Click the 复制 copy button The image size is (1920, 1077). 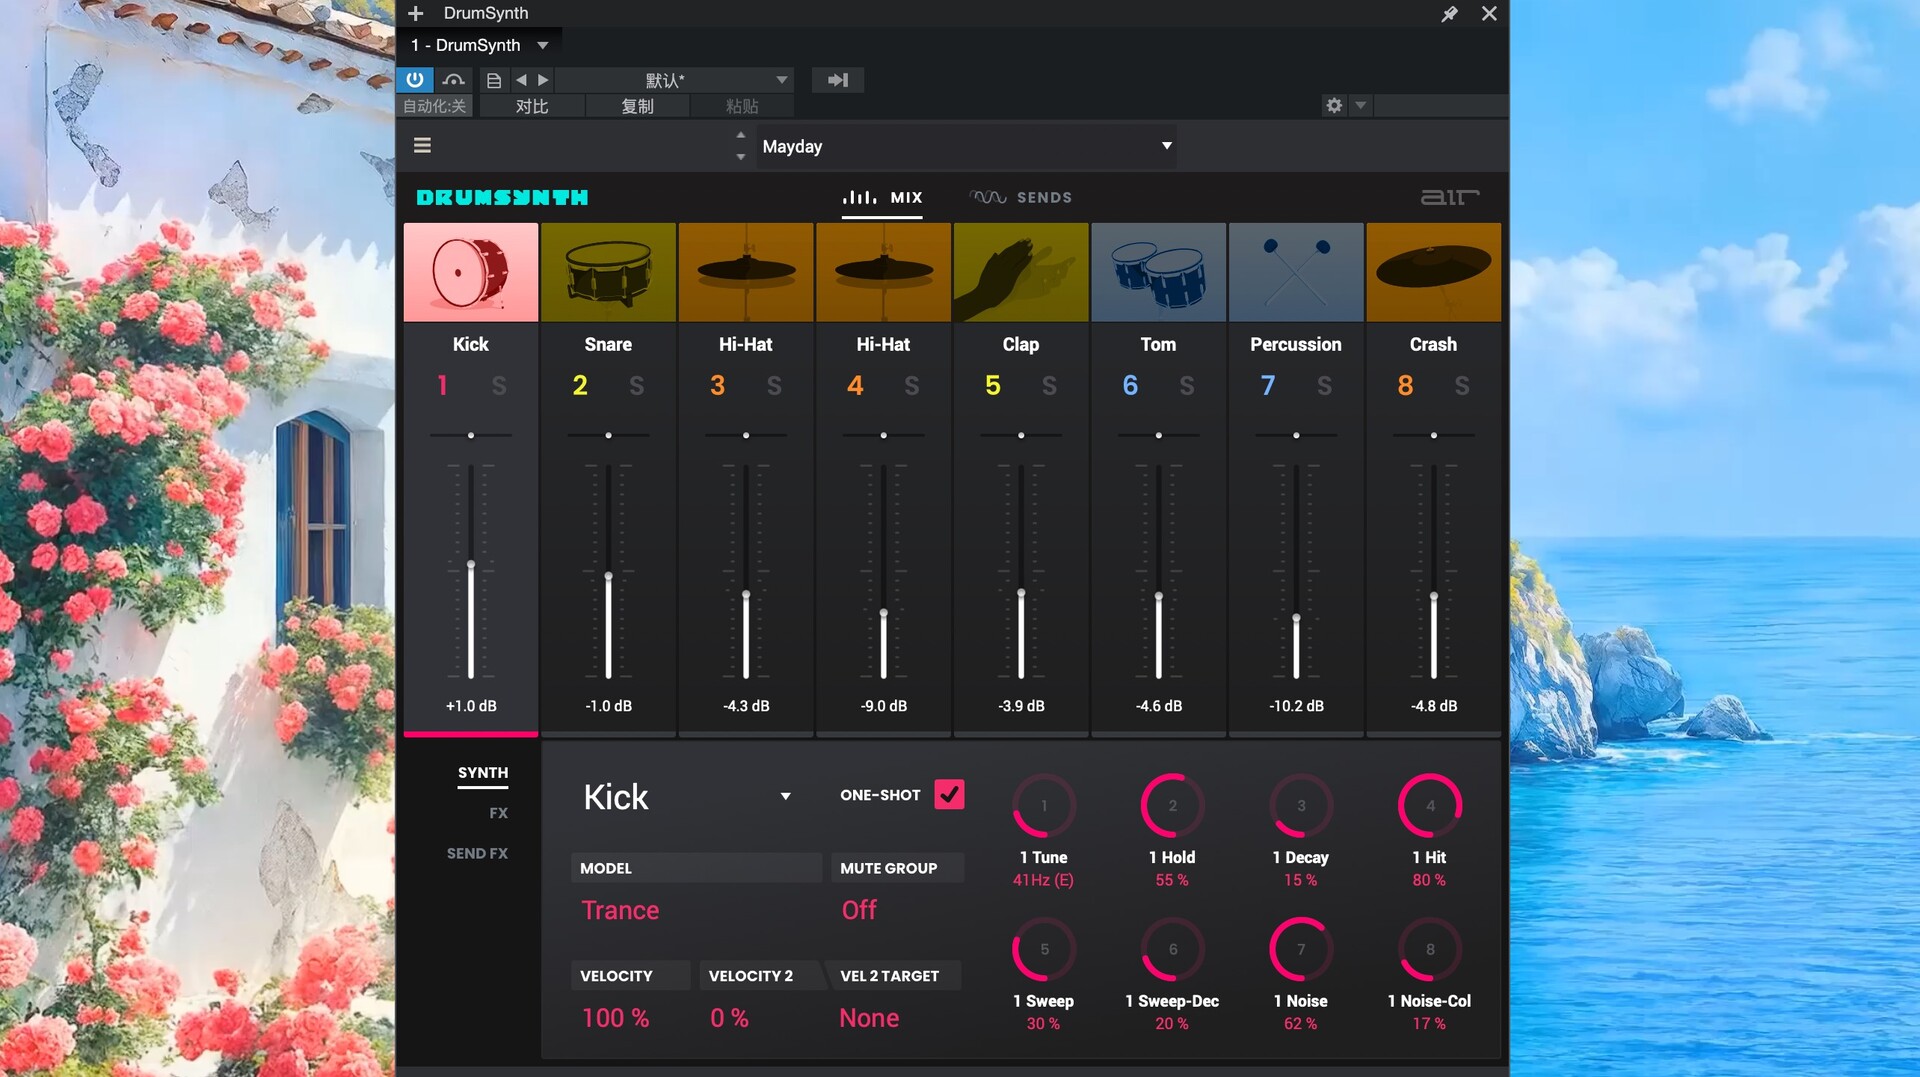coord(637,106)
